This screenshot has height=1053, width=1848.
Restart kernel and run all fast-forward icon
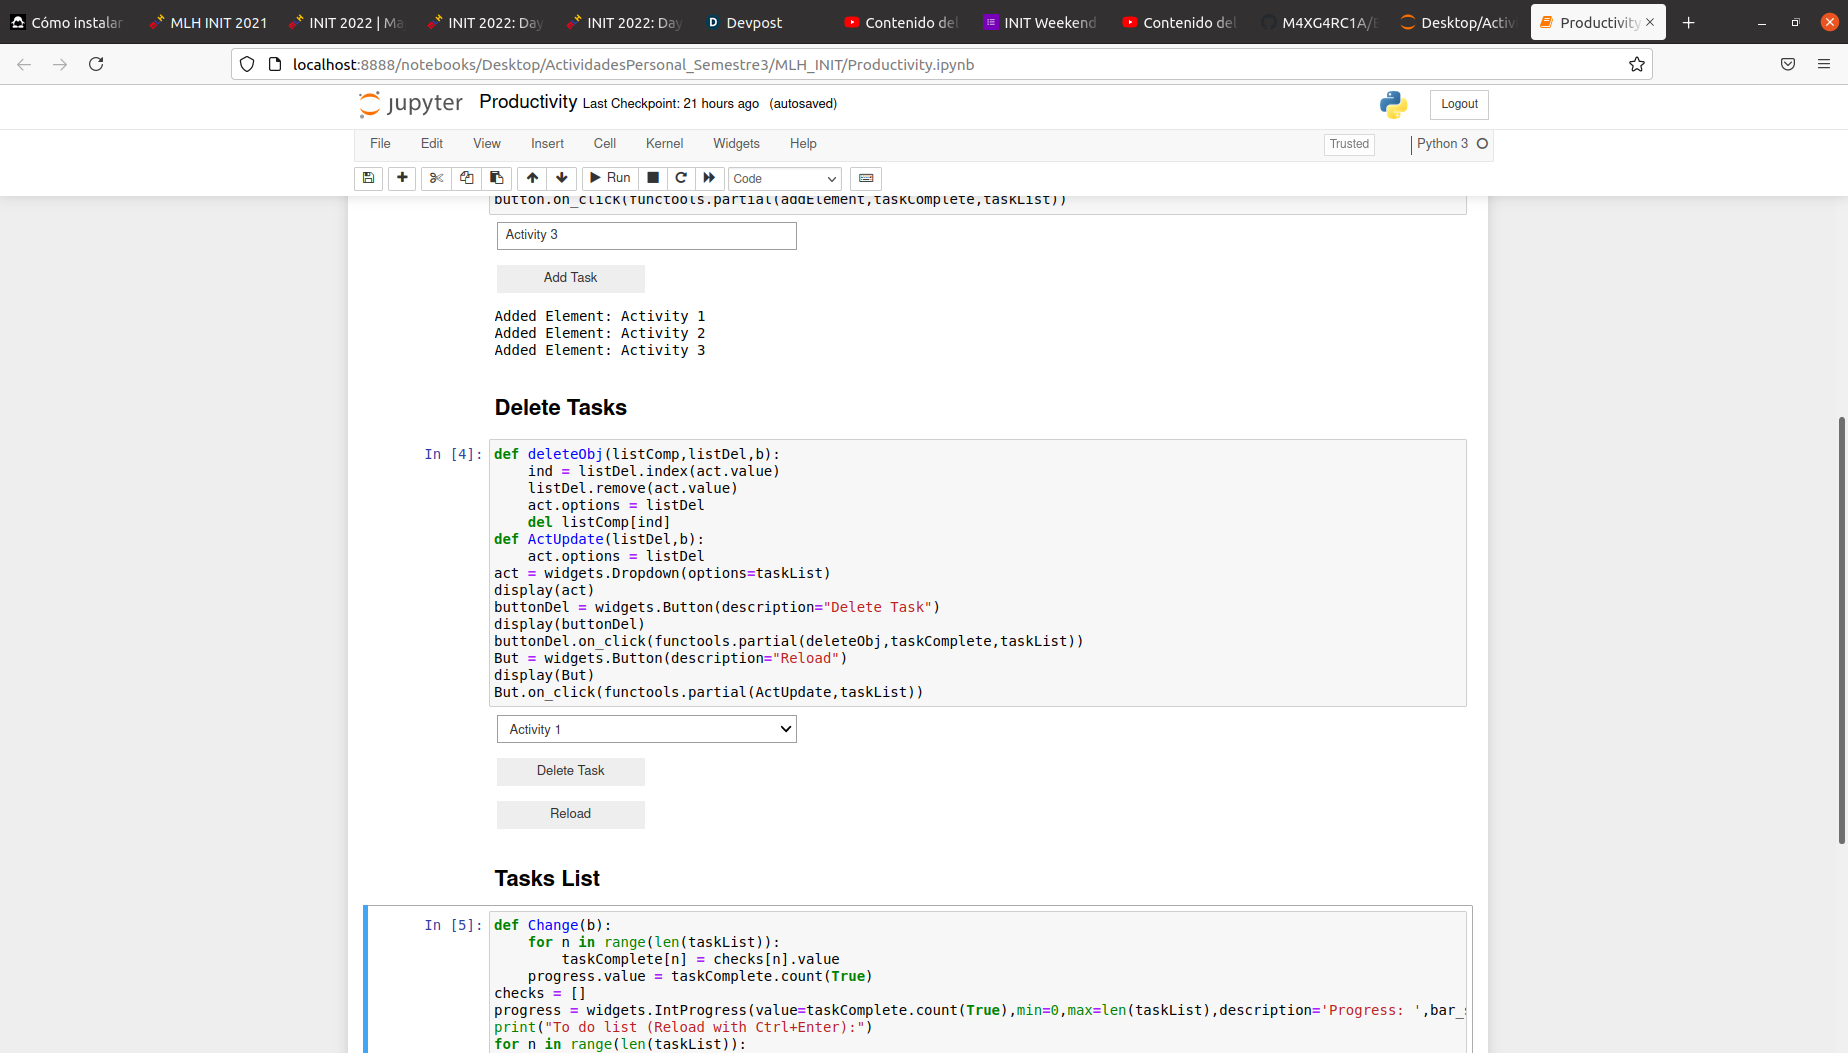709,178
